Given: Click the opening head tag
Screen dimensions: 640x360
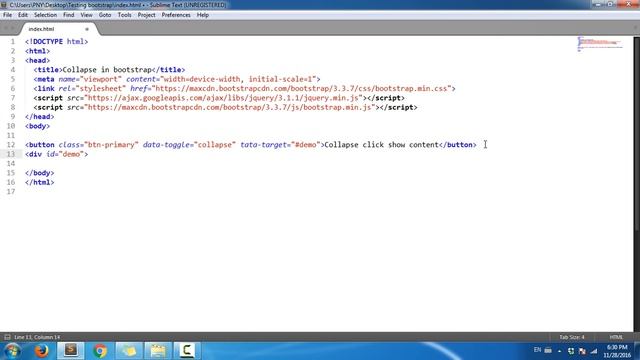Looking at the screenshot, I should point(38,60).
